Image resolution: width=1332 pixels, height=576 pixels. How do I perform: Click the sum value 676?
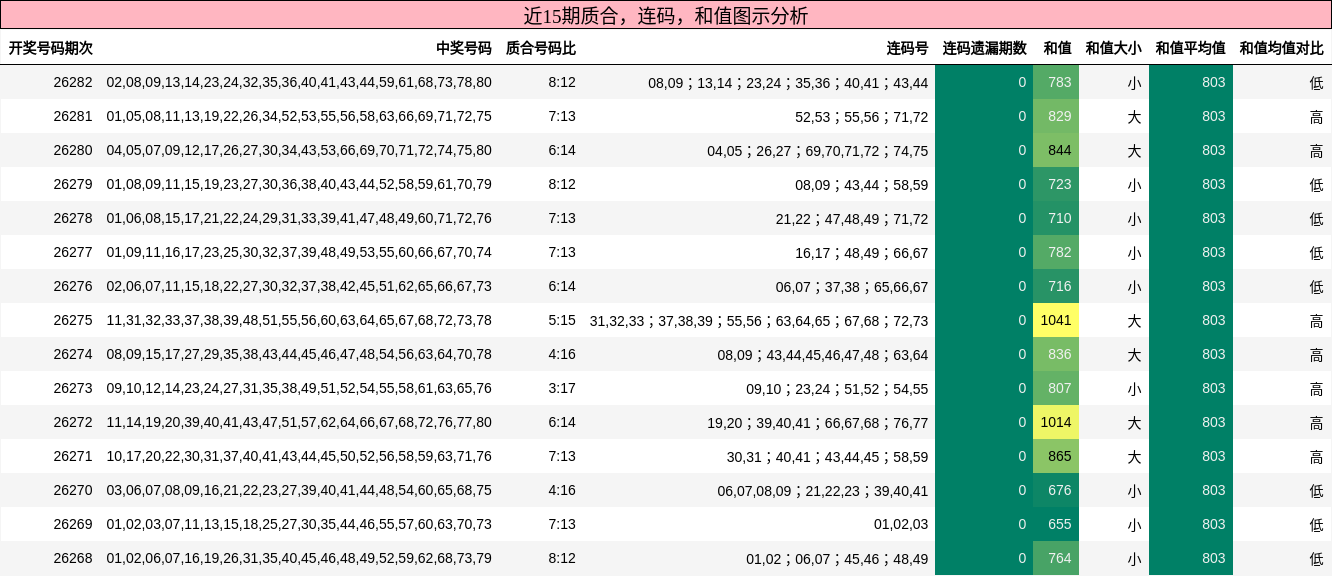[1056, 490]
